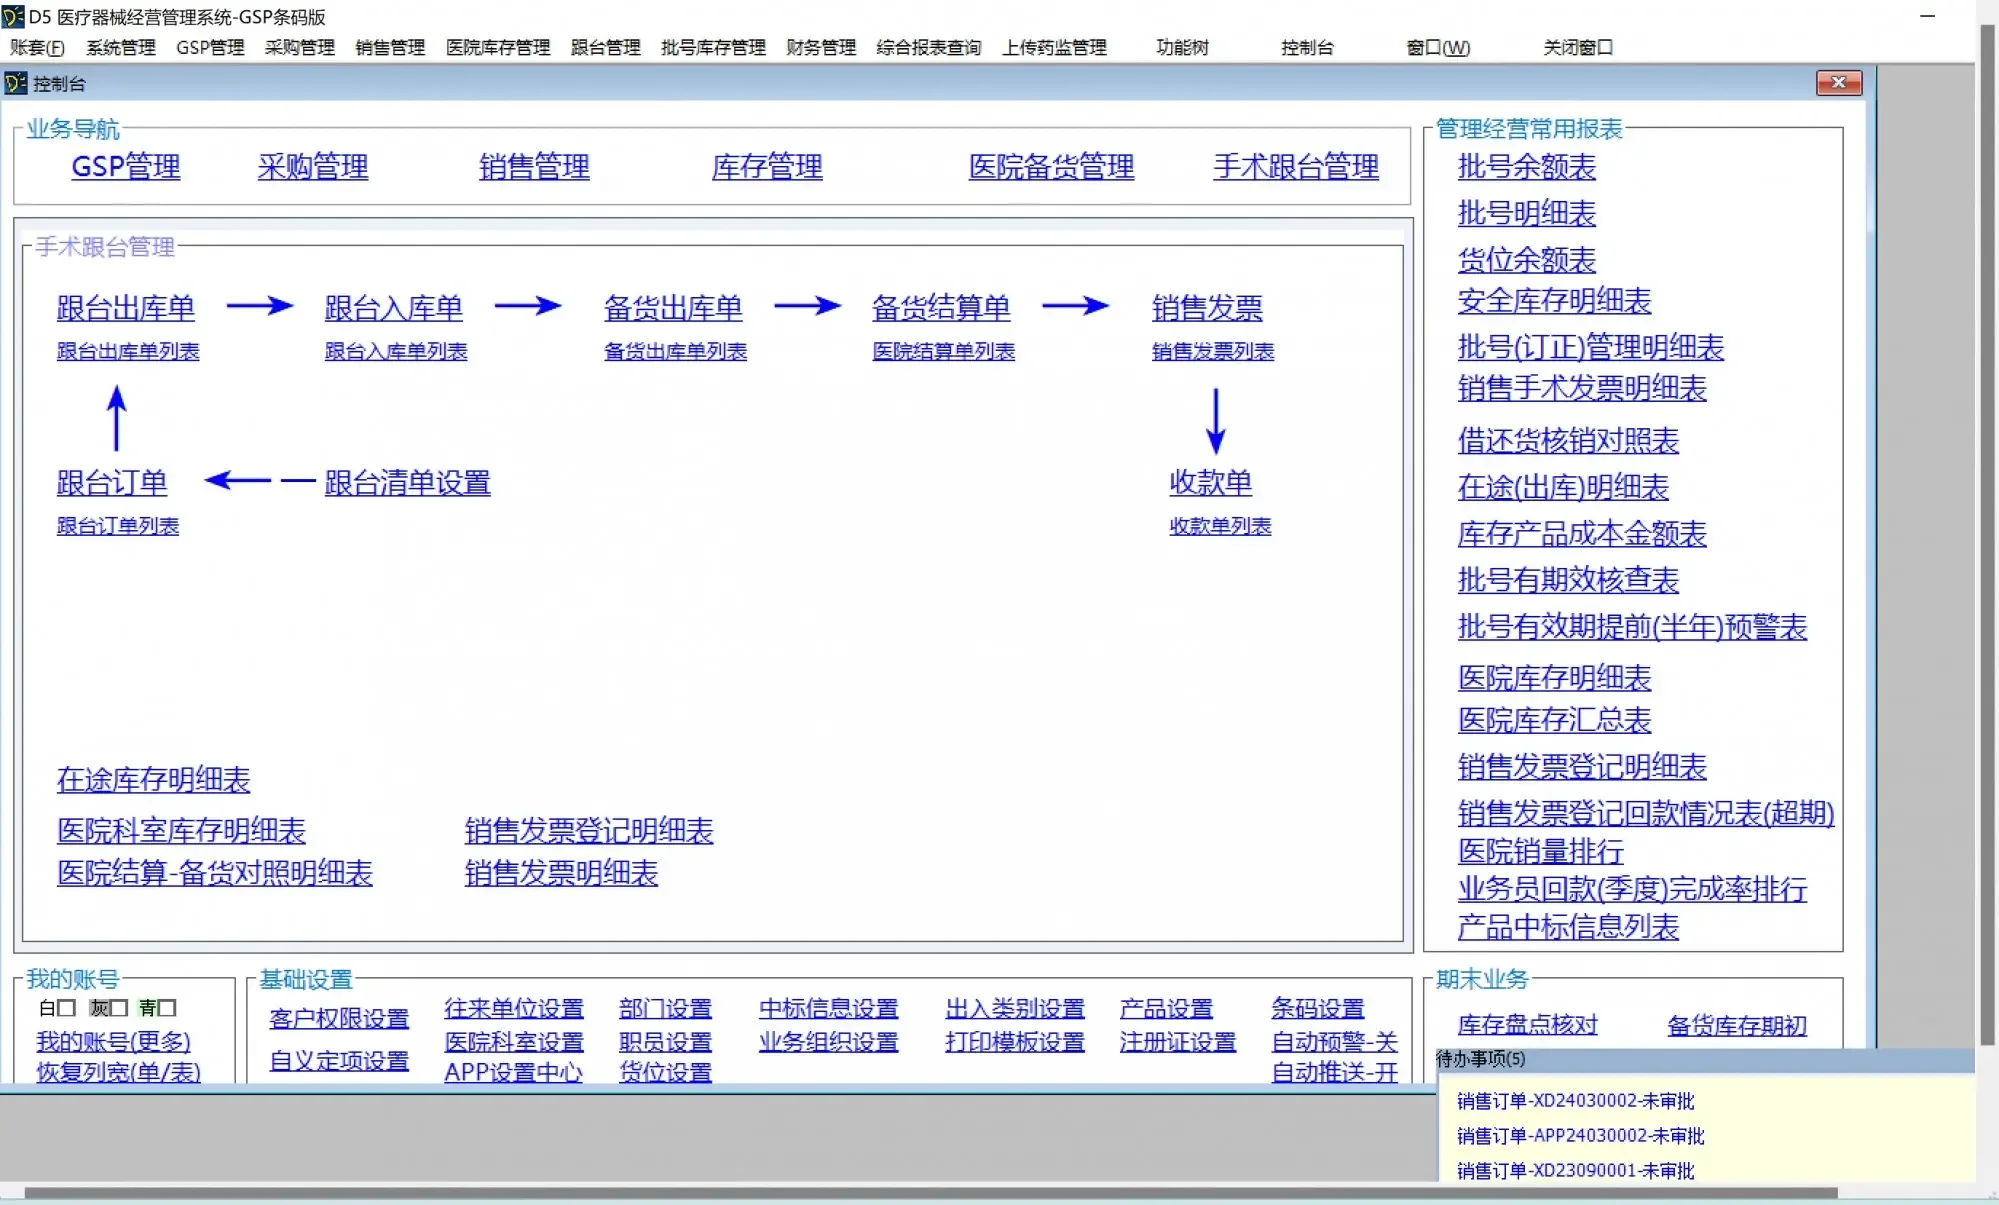Open the 跟台清单设置 link

click(407, 483)
